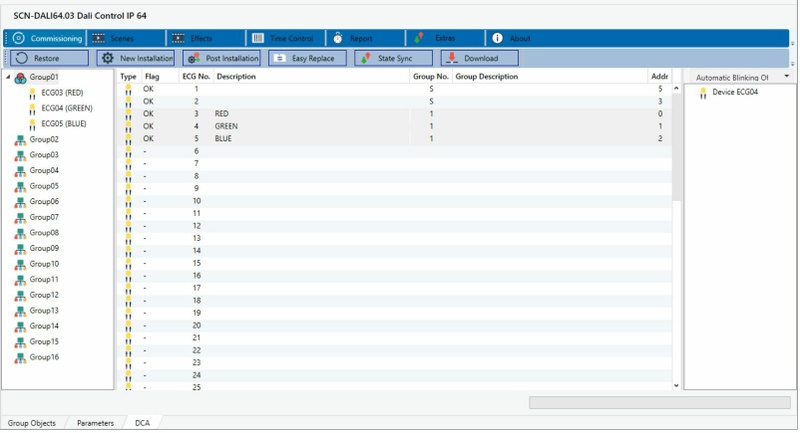Select Group01 icon in tree
The image size is (800, 433).
click(20, 78)
